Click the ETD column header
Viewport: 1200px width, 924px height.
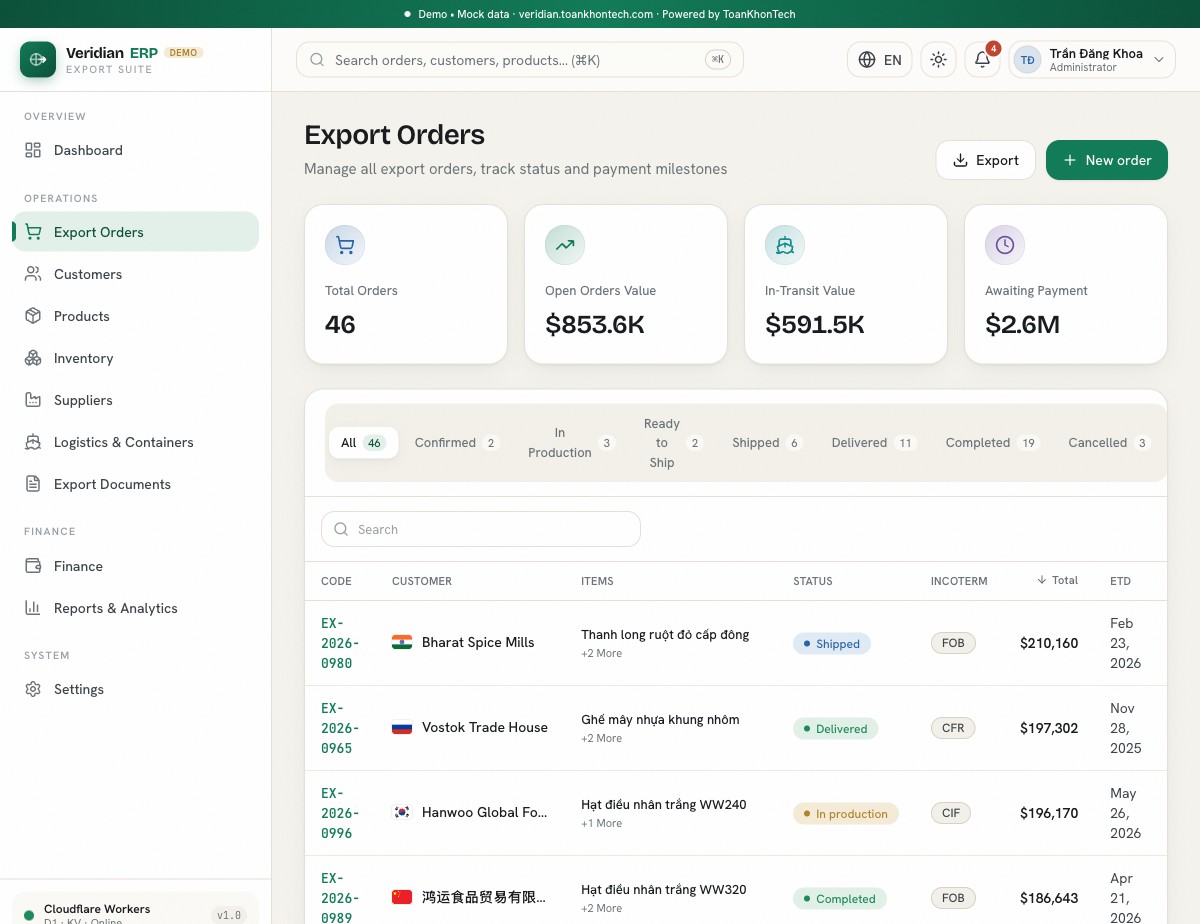point(1120,581)
